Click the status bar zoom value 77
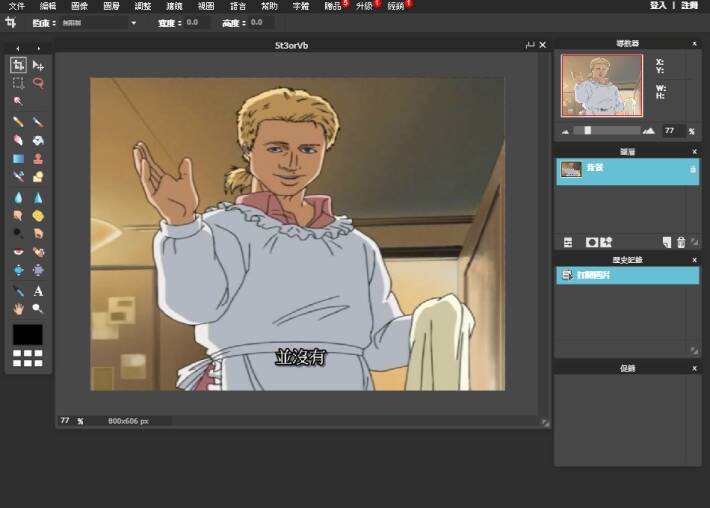The height and width of the screenshot is (508, 710). point(65,421)
